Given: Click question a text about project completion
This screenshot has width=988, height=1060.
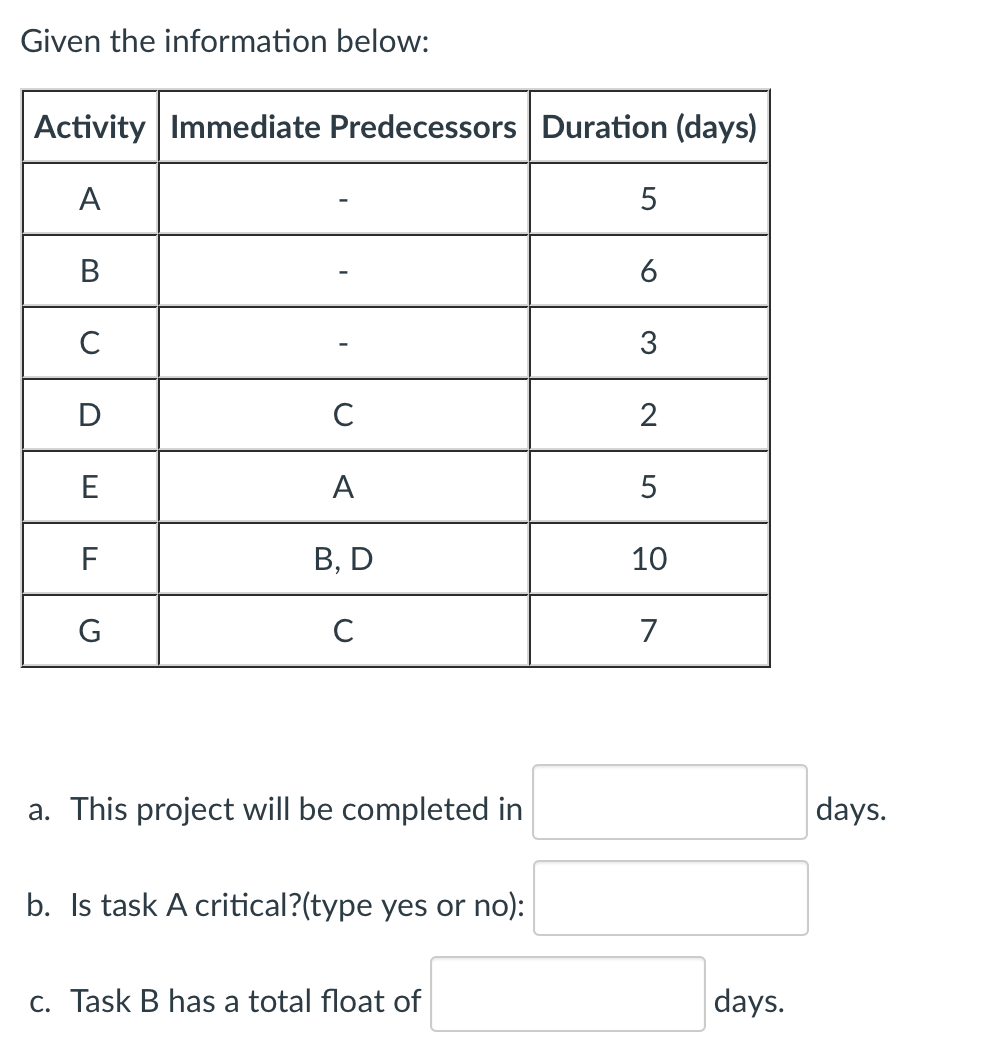Looking at the screenshot, I should tap(272, 808).
